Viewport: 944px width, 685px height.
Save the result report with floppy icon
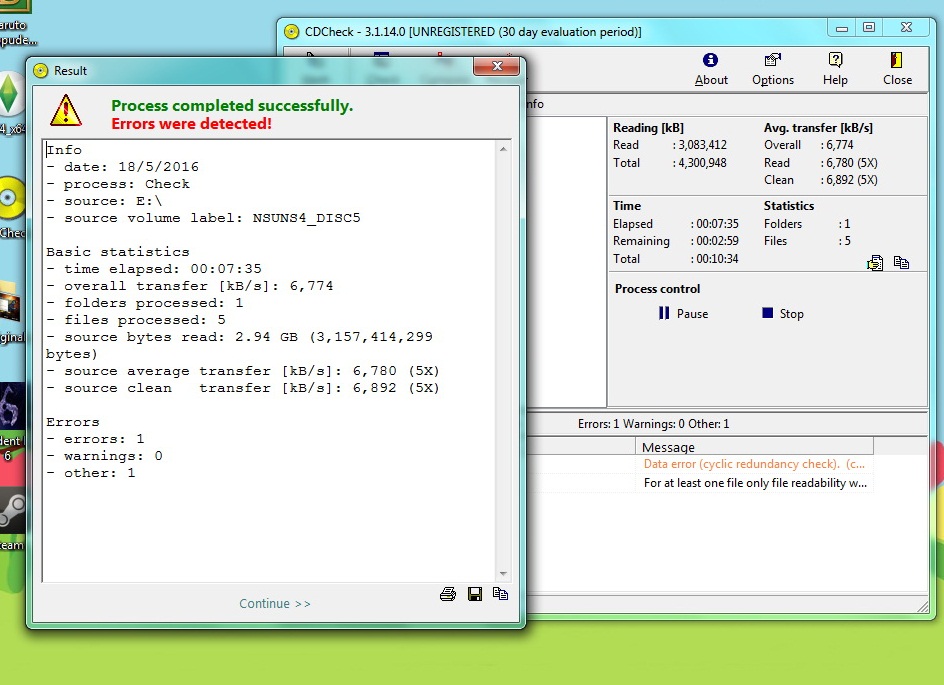[475, 594]
